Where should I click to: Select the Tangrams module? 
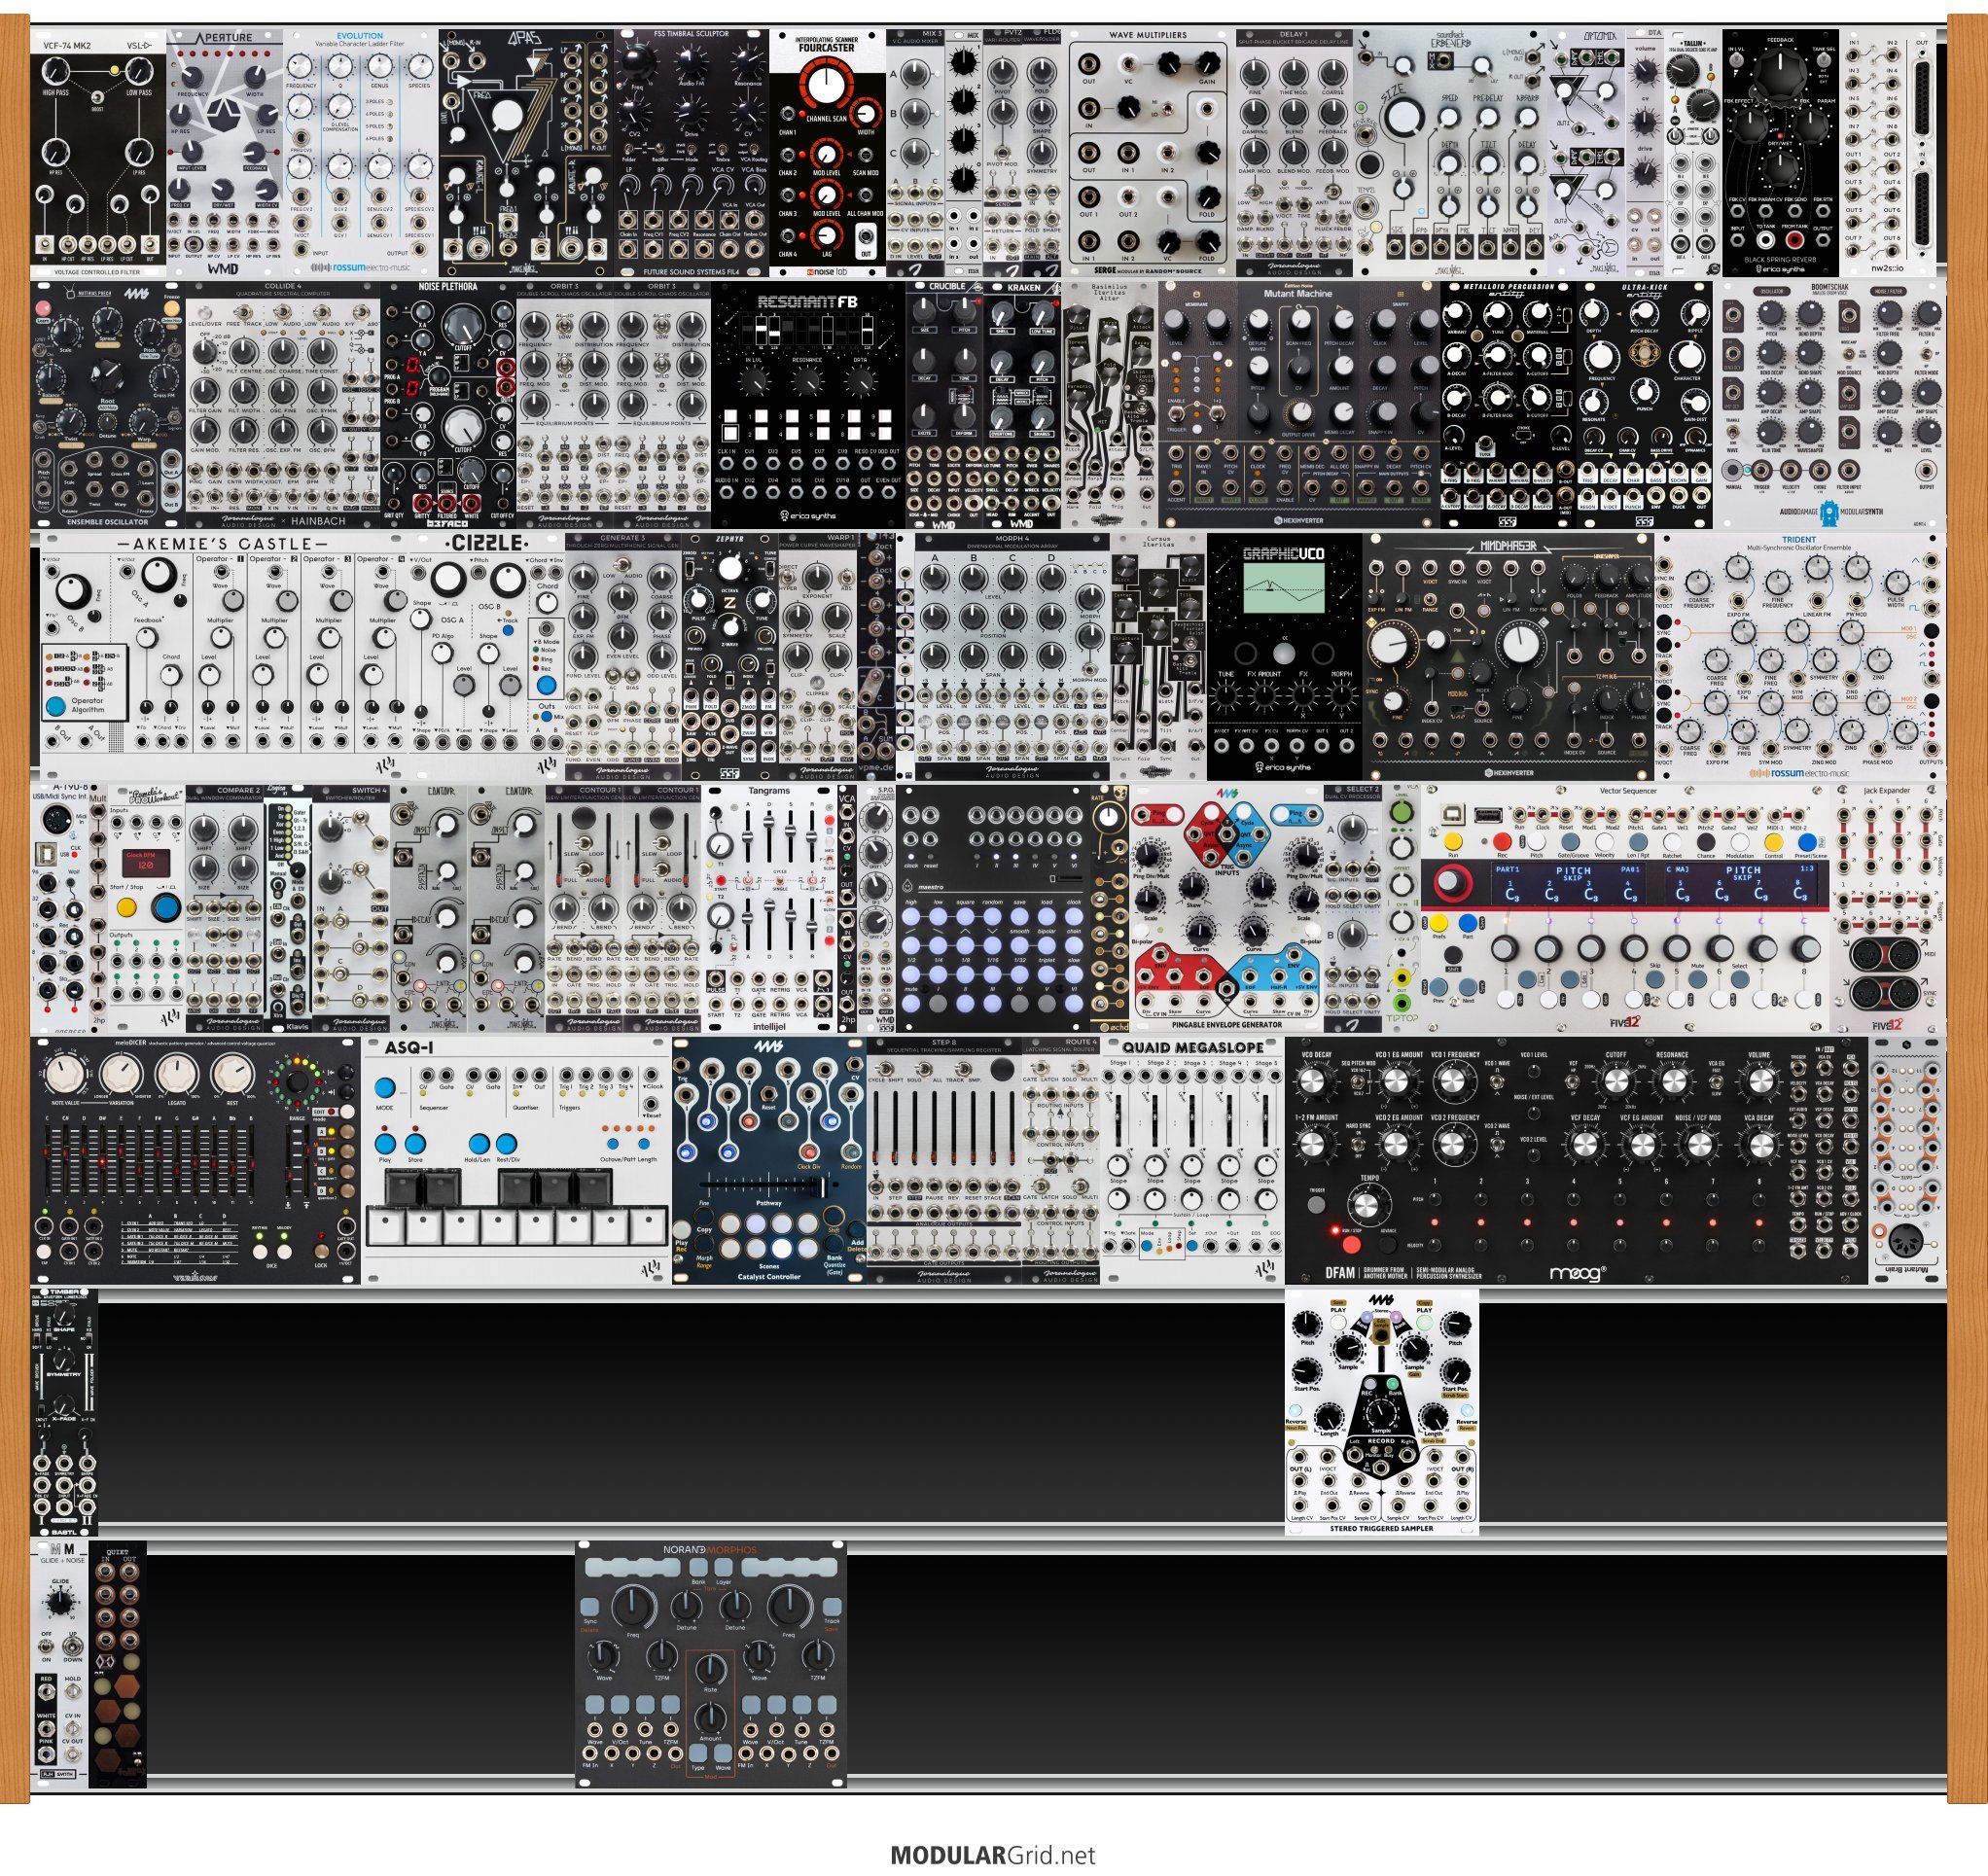[769, 907]
